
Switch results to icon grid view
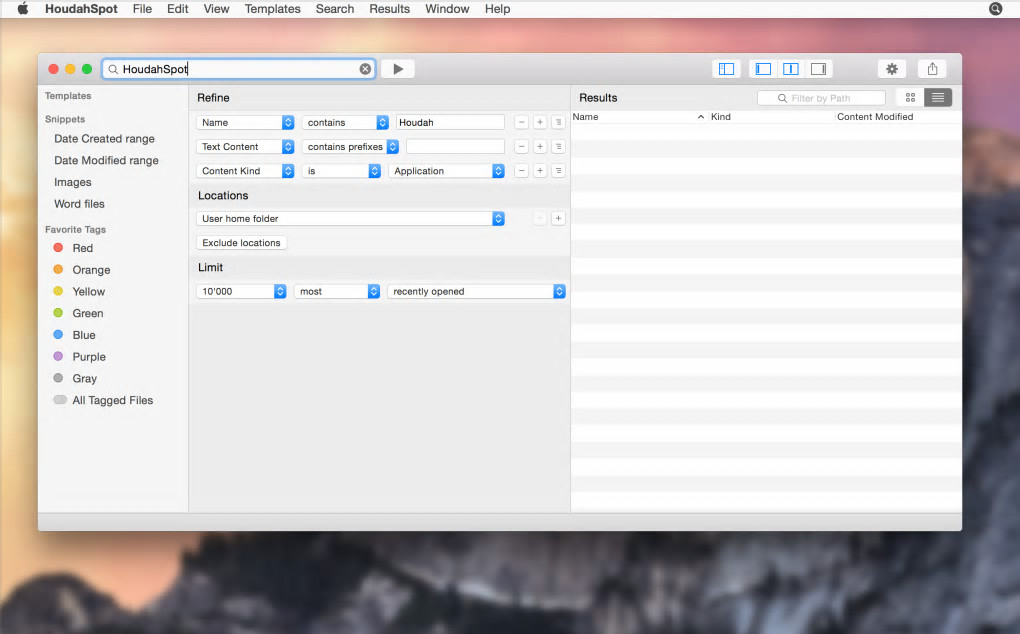point(910,98)
